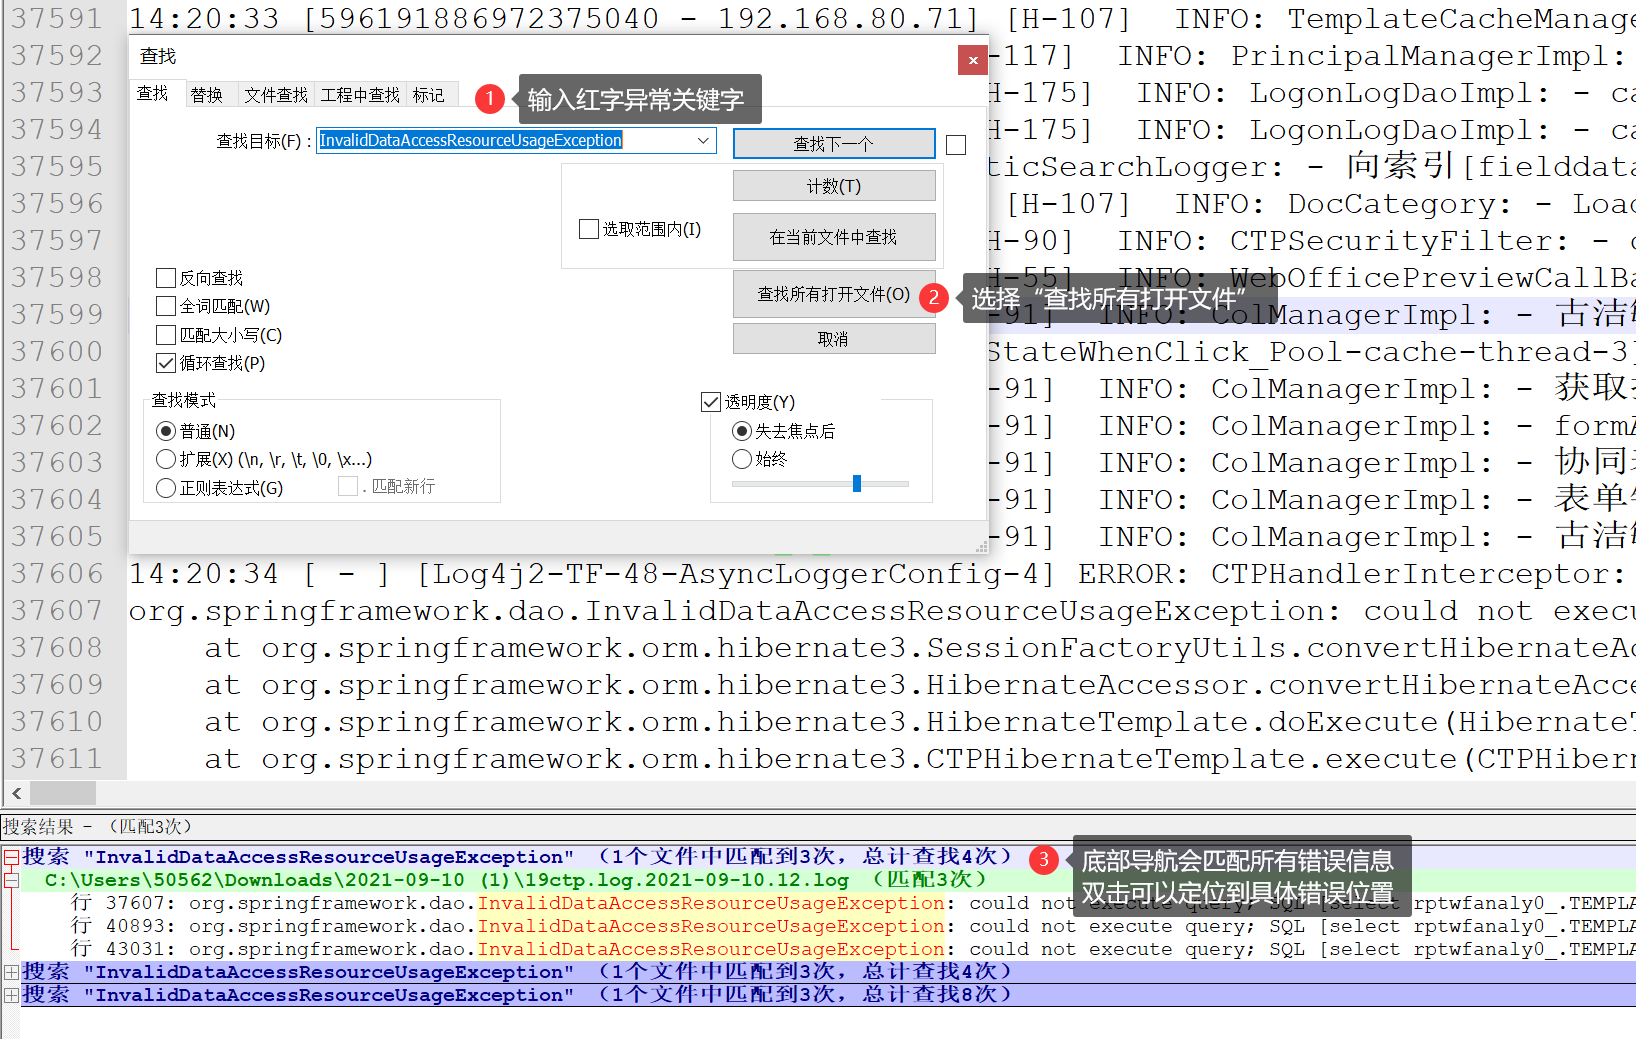Screen dimensions: 1636x1039
Task: Select the 正则表达式(G) search mode radio
Action: click(x=166, y=488)
